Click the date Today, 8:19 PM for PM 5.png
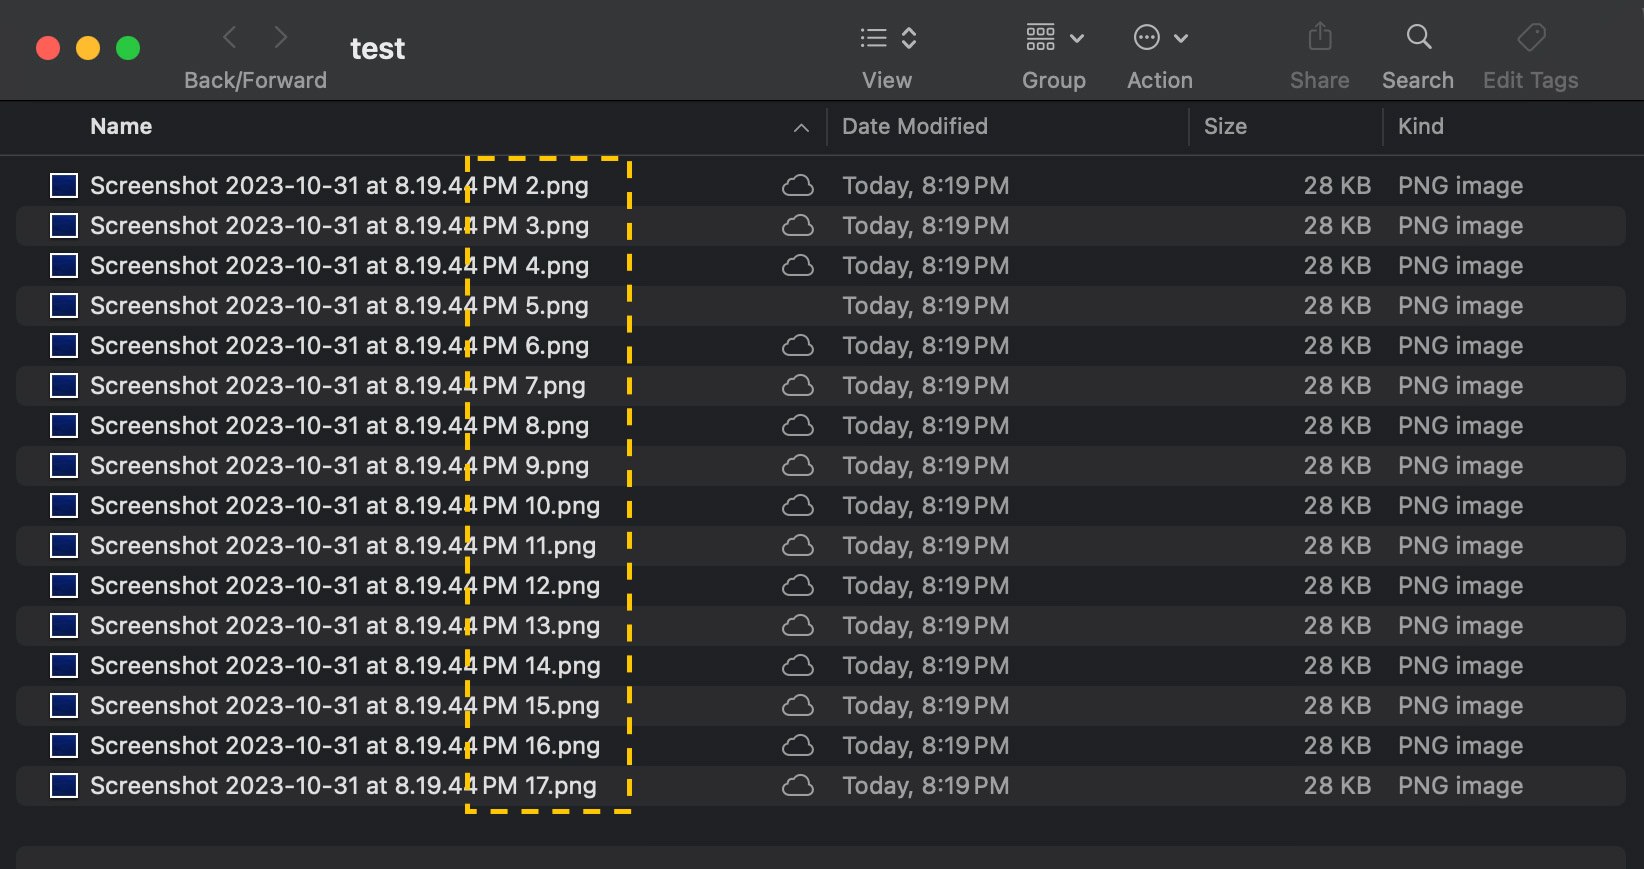The image size is (1644, 869). pyautogui.click(x=925, y=306)
